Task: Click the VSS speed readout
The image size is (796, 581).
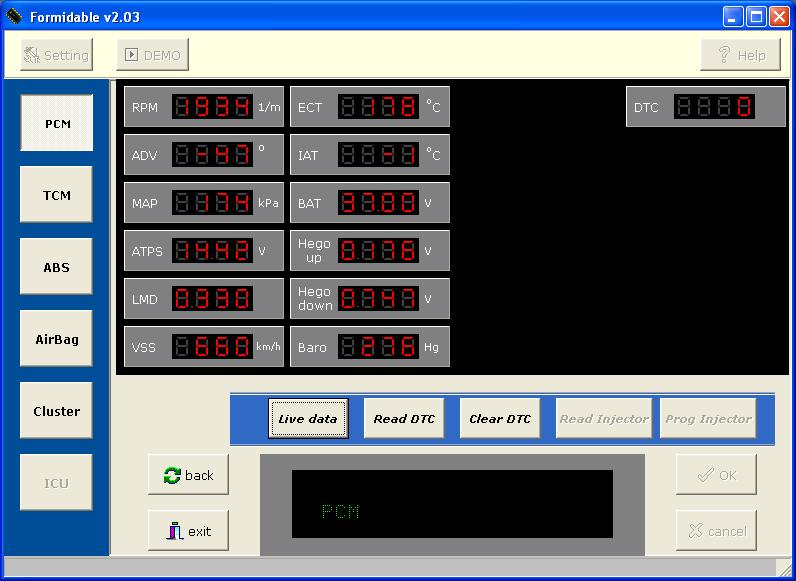Action: click(x=212, y=347)
